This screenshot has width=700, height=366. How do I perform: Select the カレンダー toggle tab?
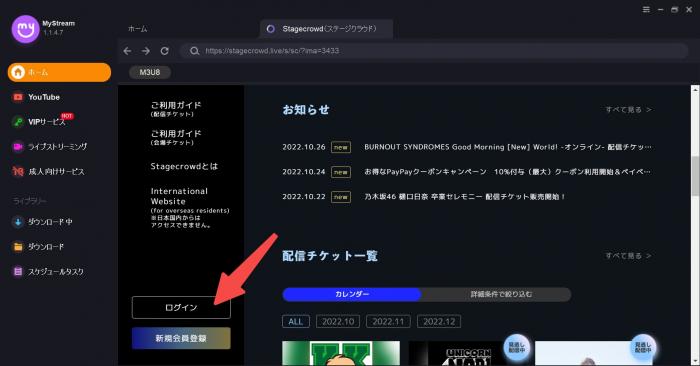pyautogui.click(x=352, y=294)
